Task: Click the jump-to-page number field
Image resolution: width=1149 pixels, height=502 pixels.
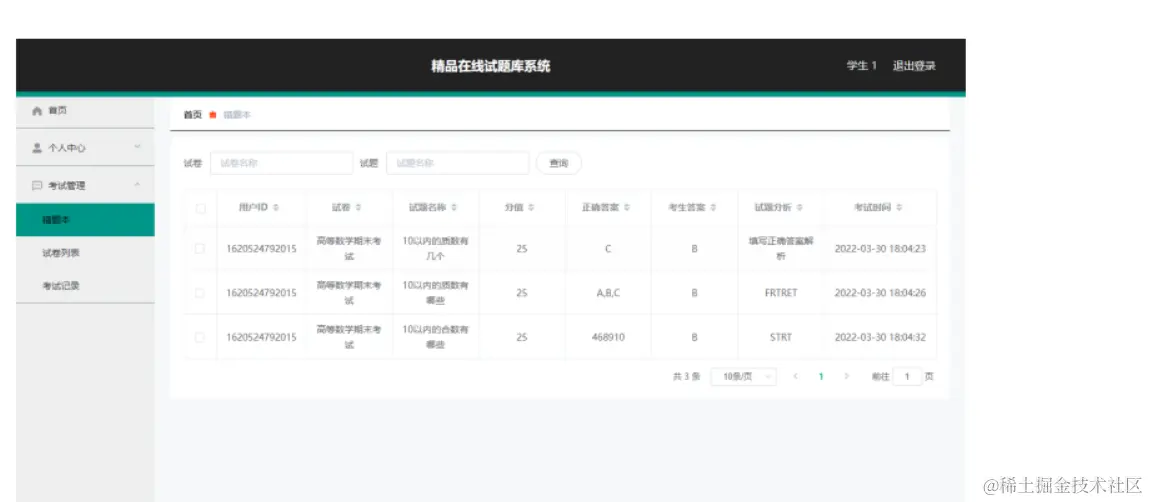Action: click(907, 377)
